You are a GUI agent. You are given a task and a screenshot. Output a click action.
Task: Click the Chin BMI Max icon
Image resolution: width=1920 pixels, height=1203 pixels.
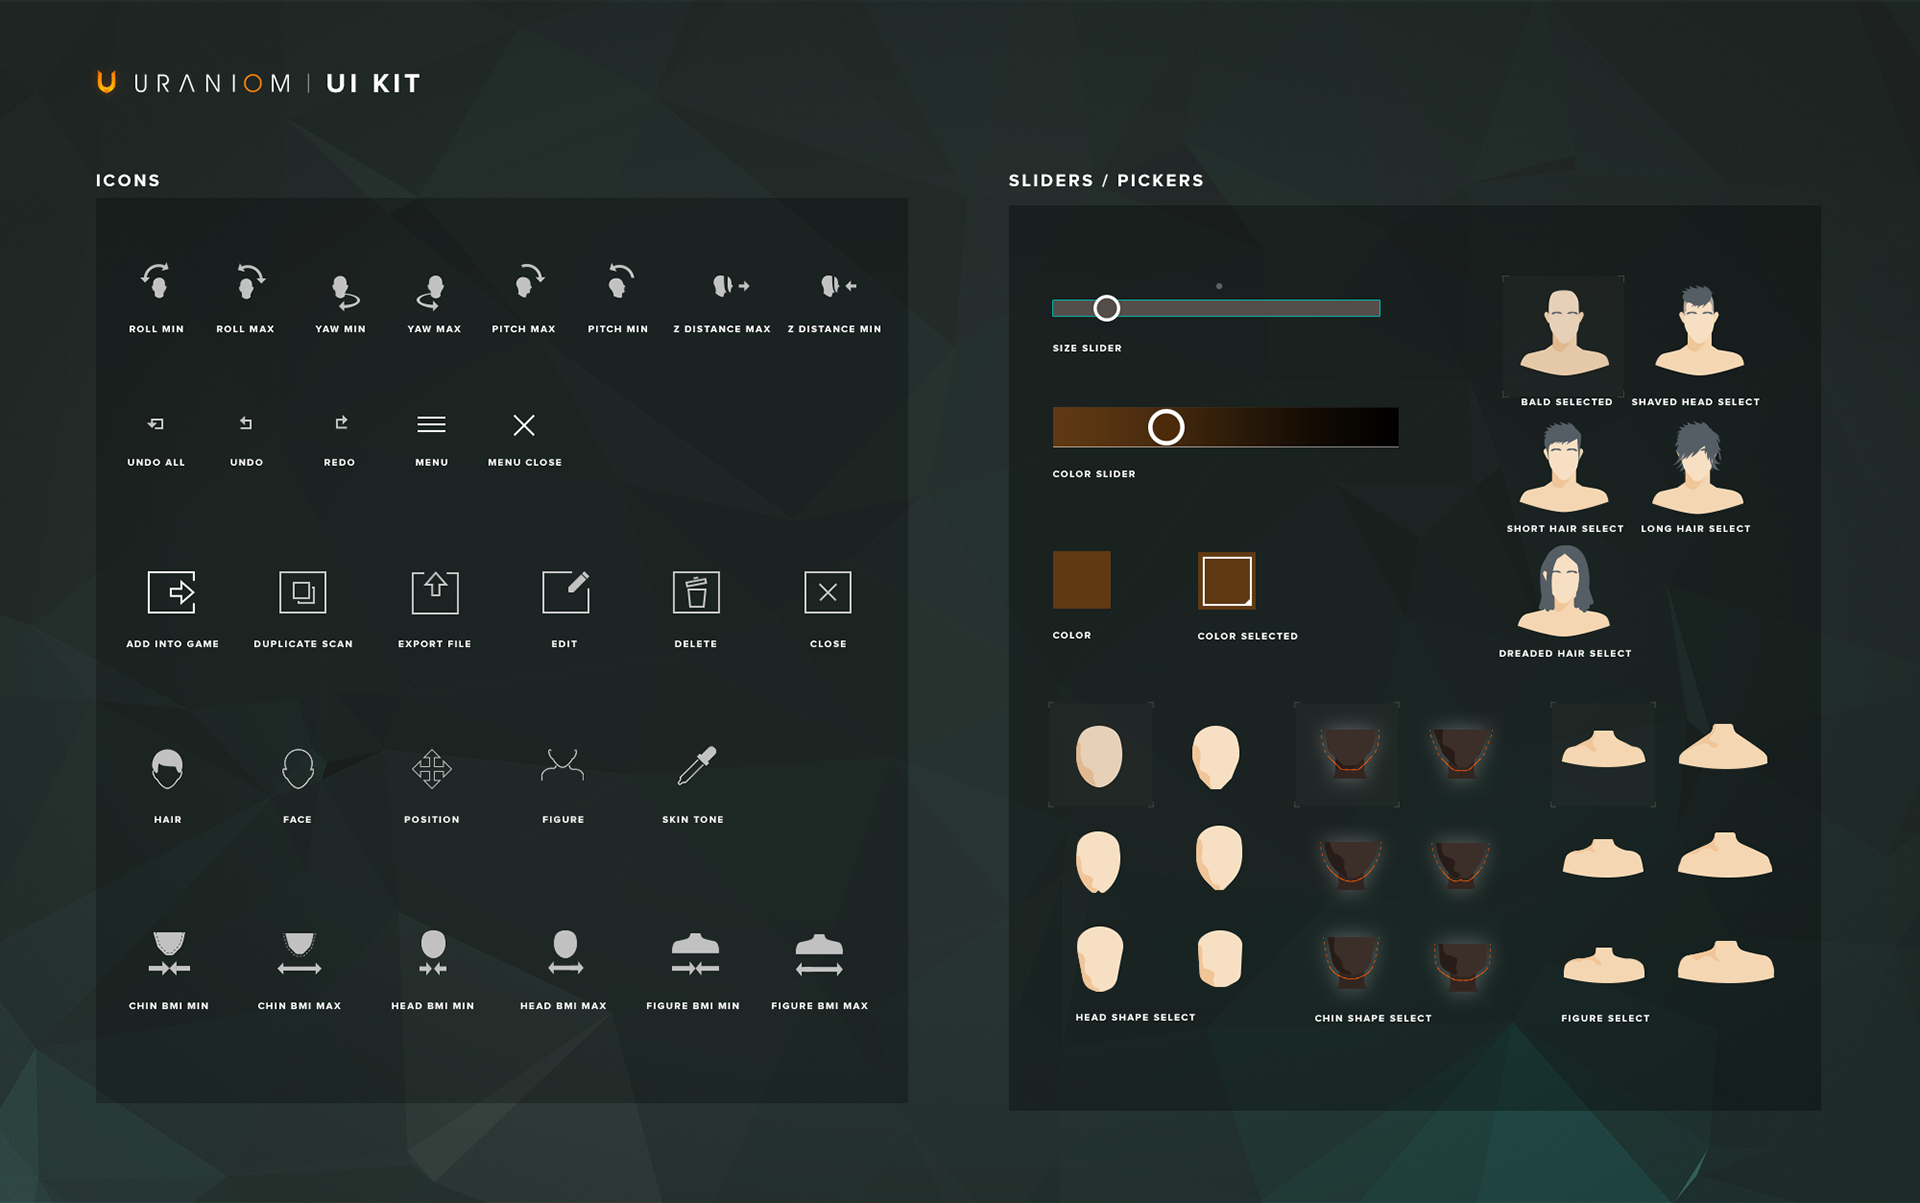tap(299, 953)
